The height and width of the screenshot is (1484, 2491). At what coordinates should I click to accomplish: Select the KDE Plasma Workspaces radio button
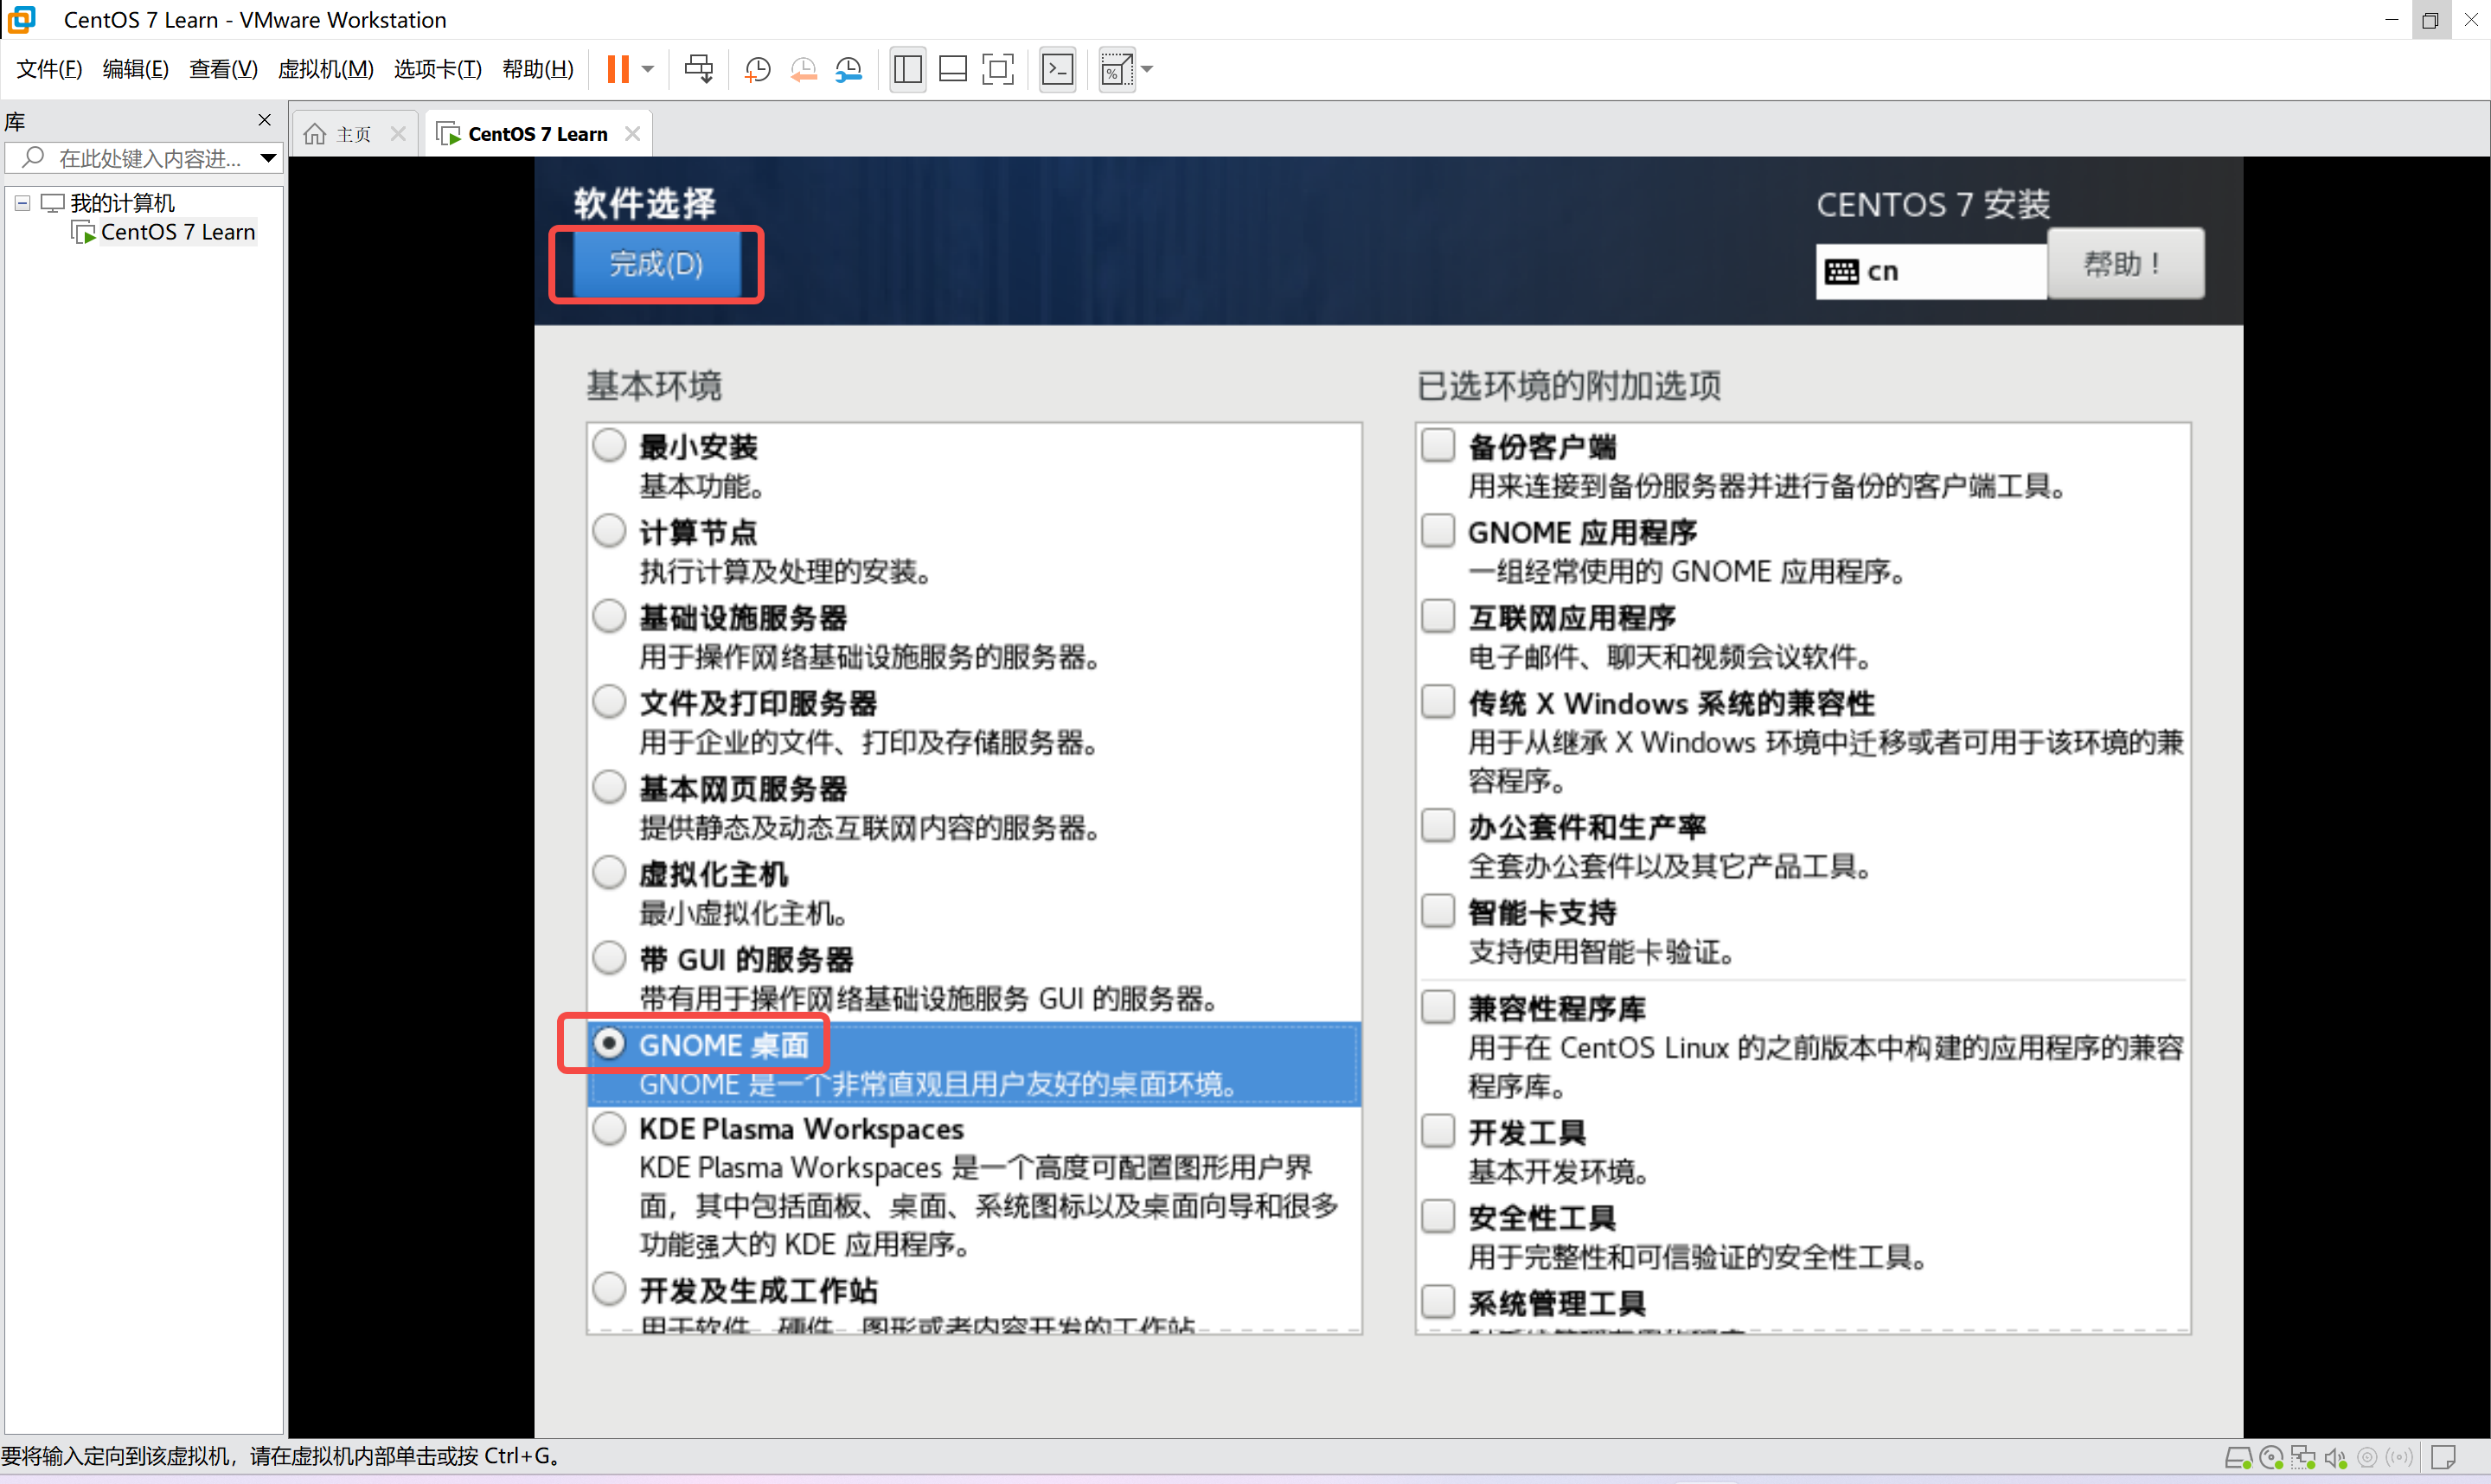[609, 1129]
